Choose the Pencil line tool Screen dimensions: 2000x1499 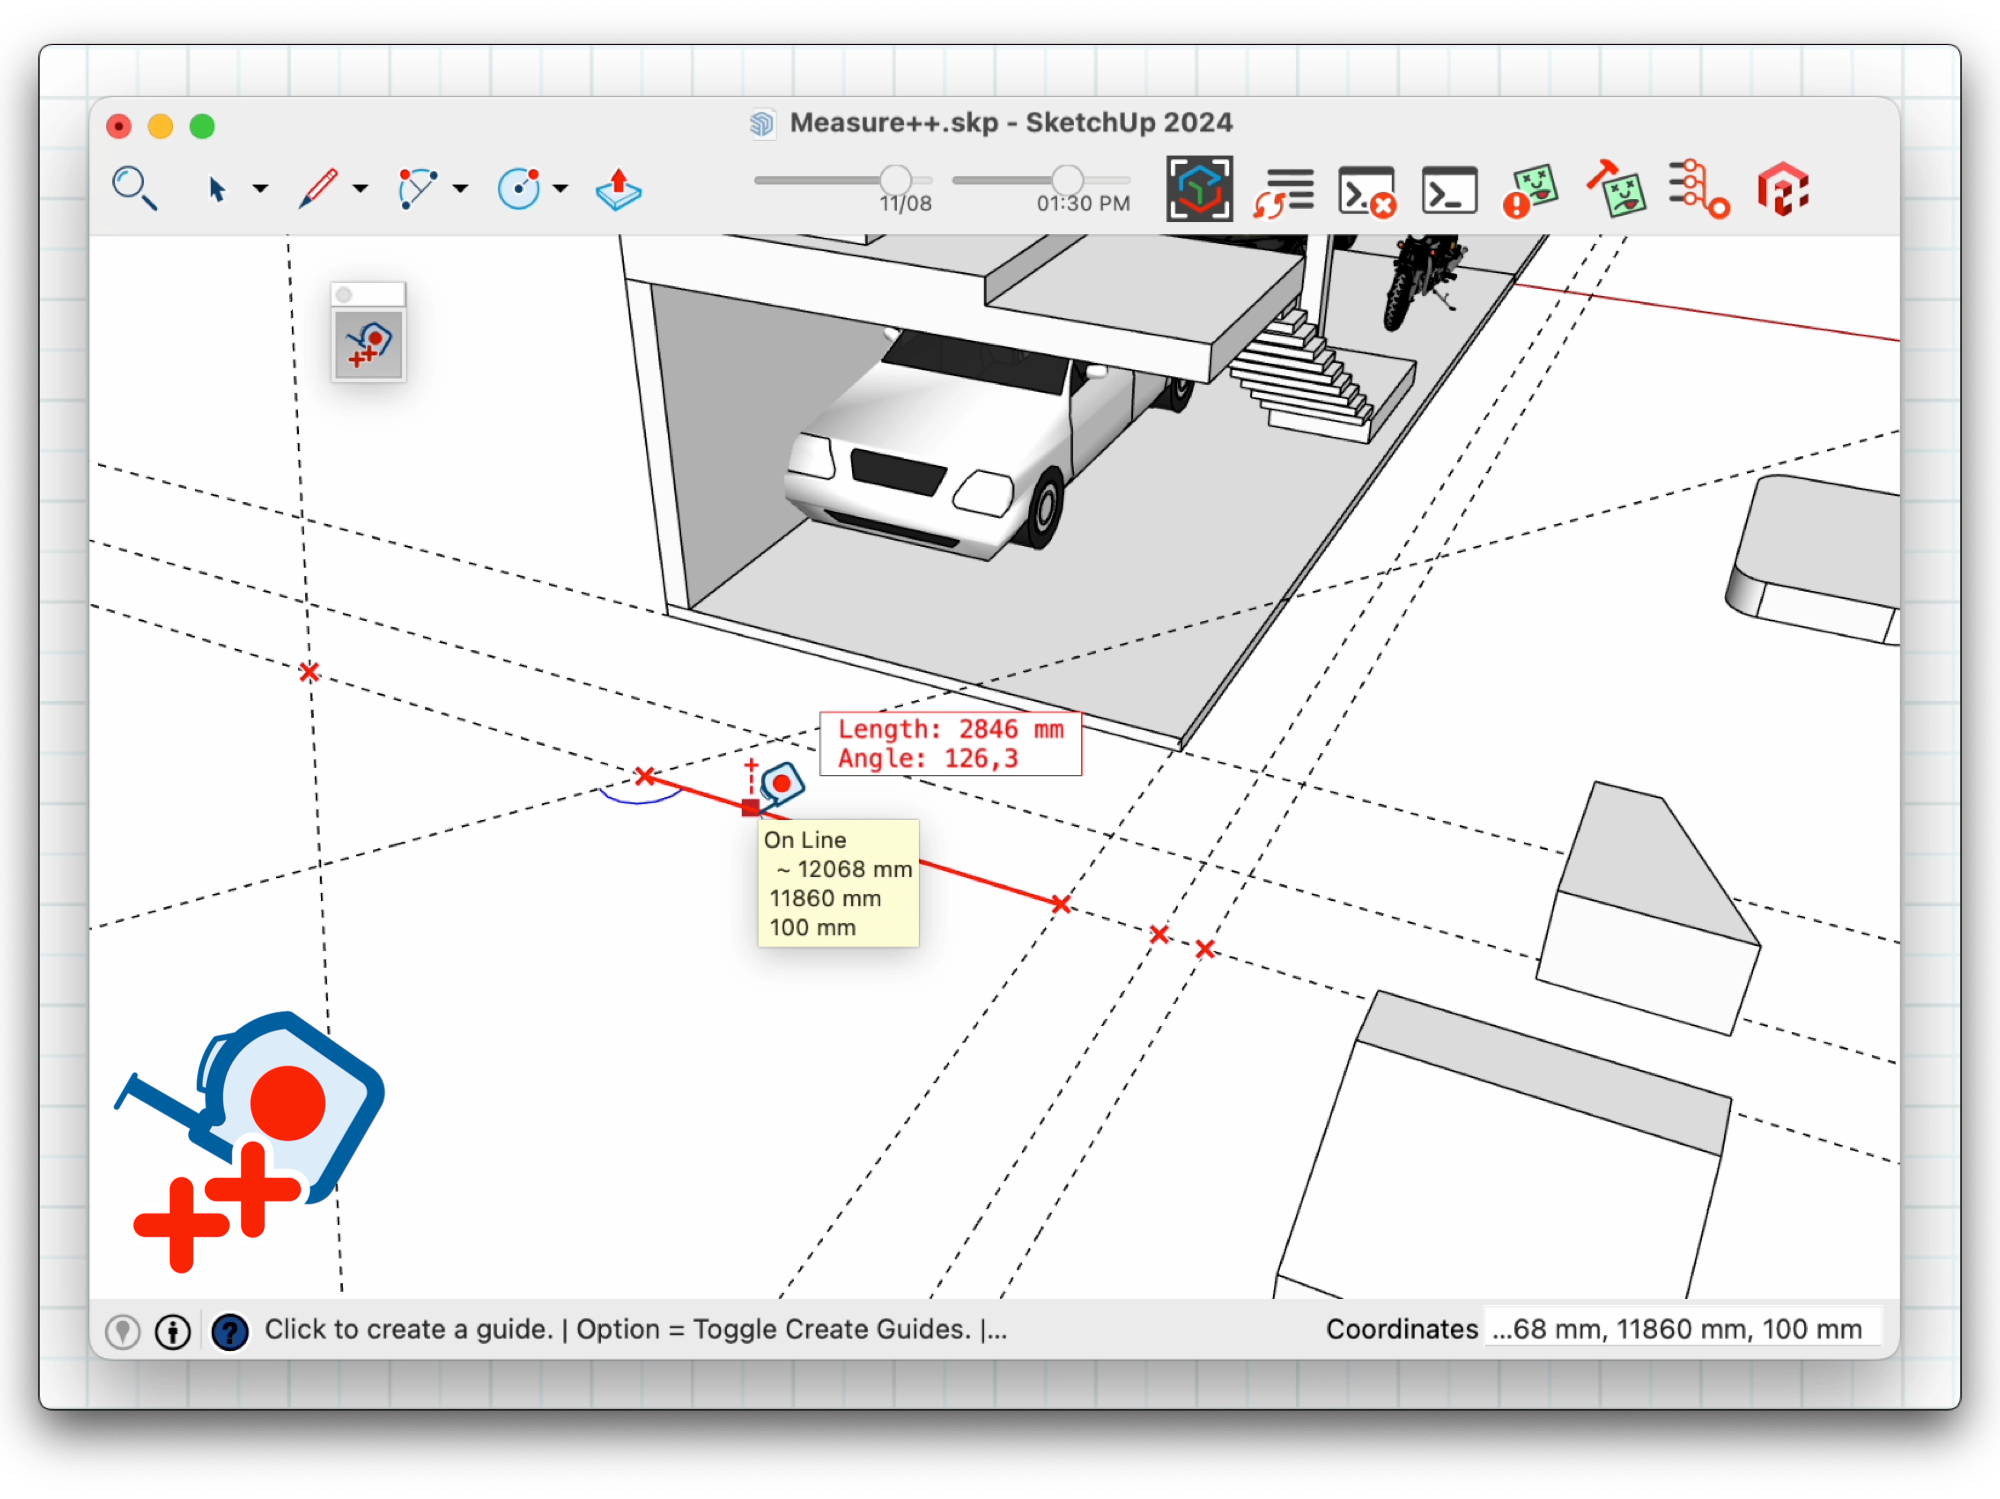click(x=318, y=188)
